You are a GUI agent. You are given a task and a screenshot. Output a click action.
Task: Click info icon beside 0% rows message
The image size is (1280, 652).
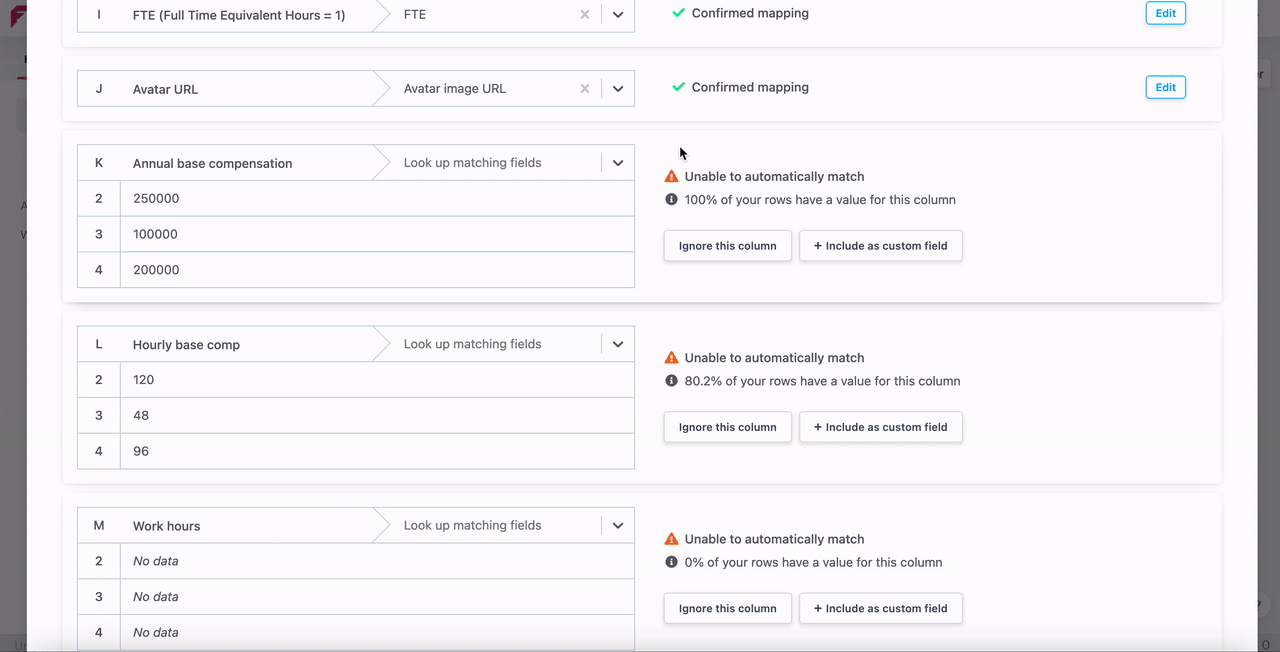tap(671, 562)
